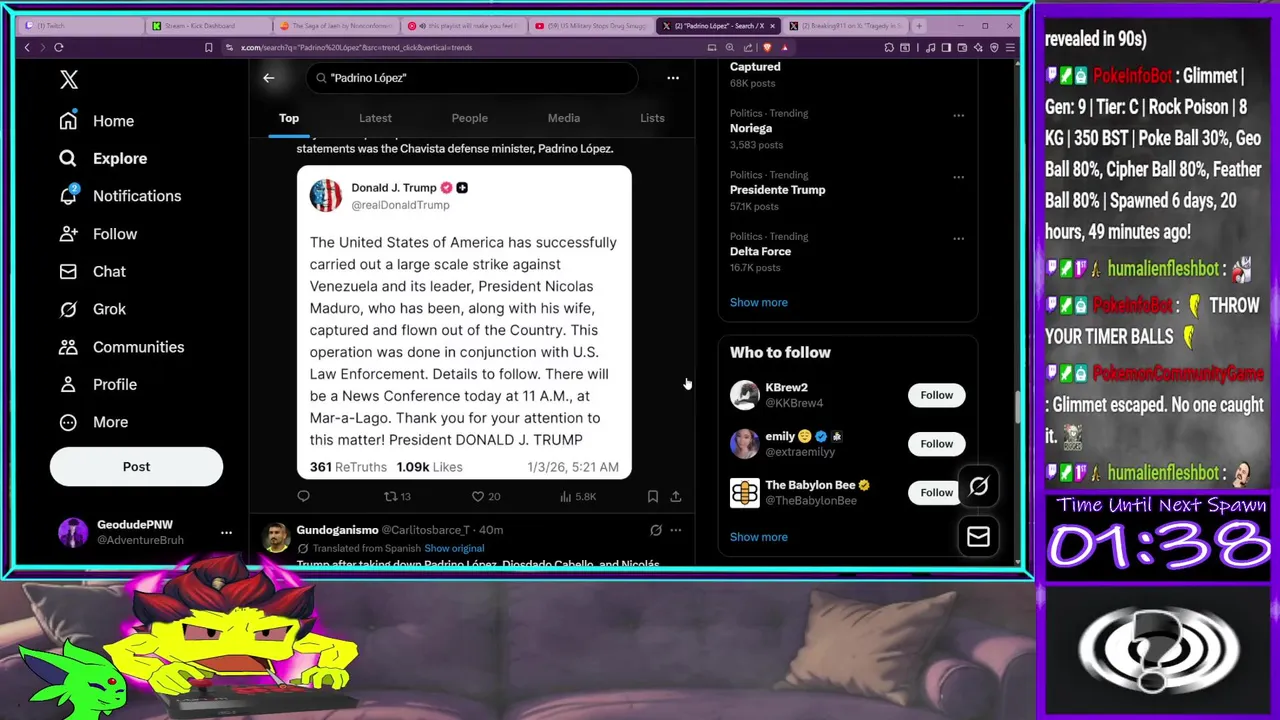
Task: Switch to the Top tab
Action: click(289, 118)
